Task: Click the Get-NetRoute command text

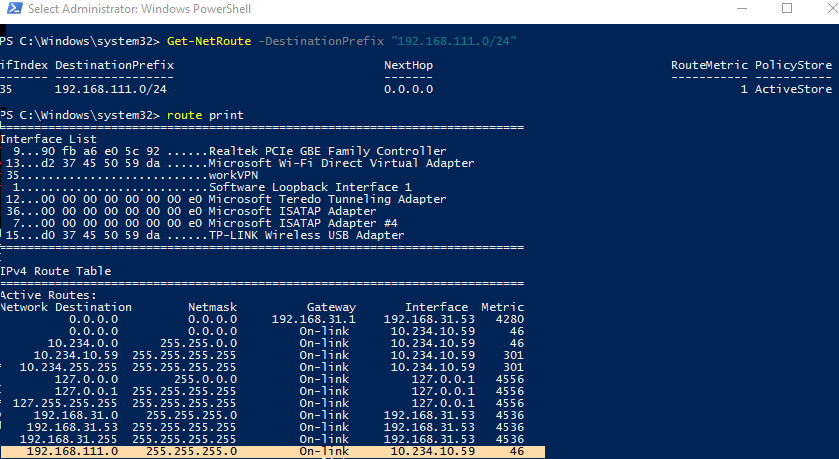Action: (x=209, y=41)
